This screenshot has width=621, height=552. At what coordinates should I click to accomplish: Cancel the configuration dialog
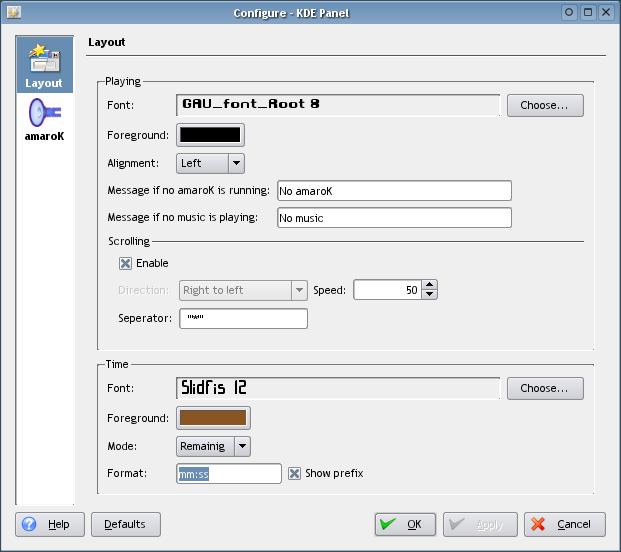pyautogui.click(x=565, y=524)
